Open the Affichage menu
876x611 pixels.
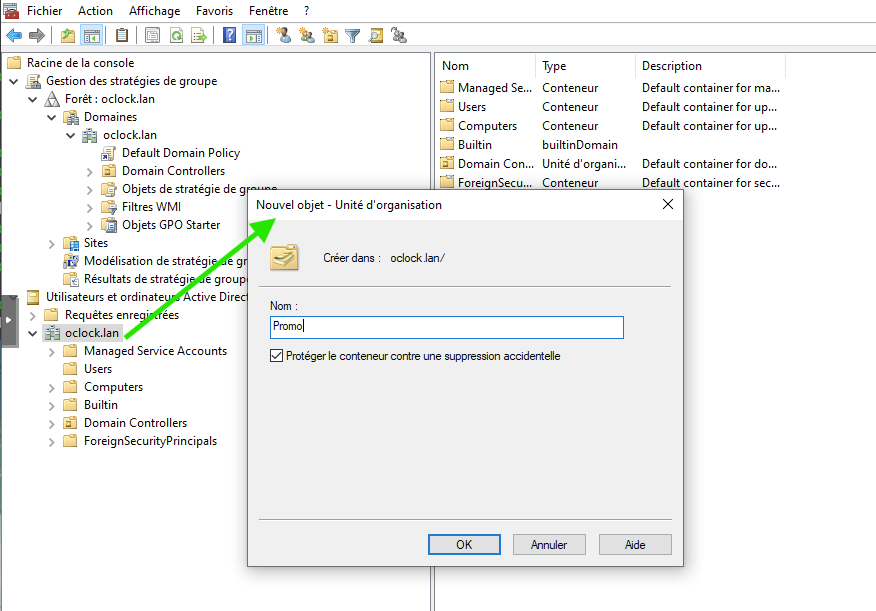coord(154,10)
